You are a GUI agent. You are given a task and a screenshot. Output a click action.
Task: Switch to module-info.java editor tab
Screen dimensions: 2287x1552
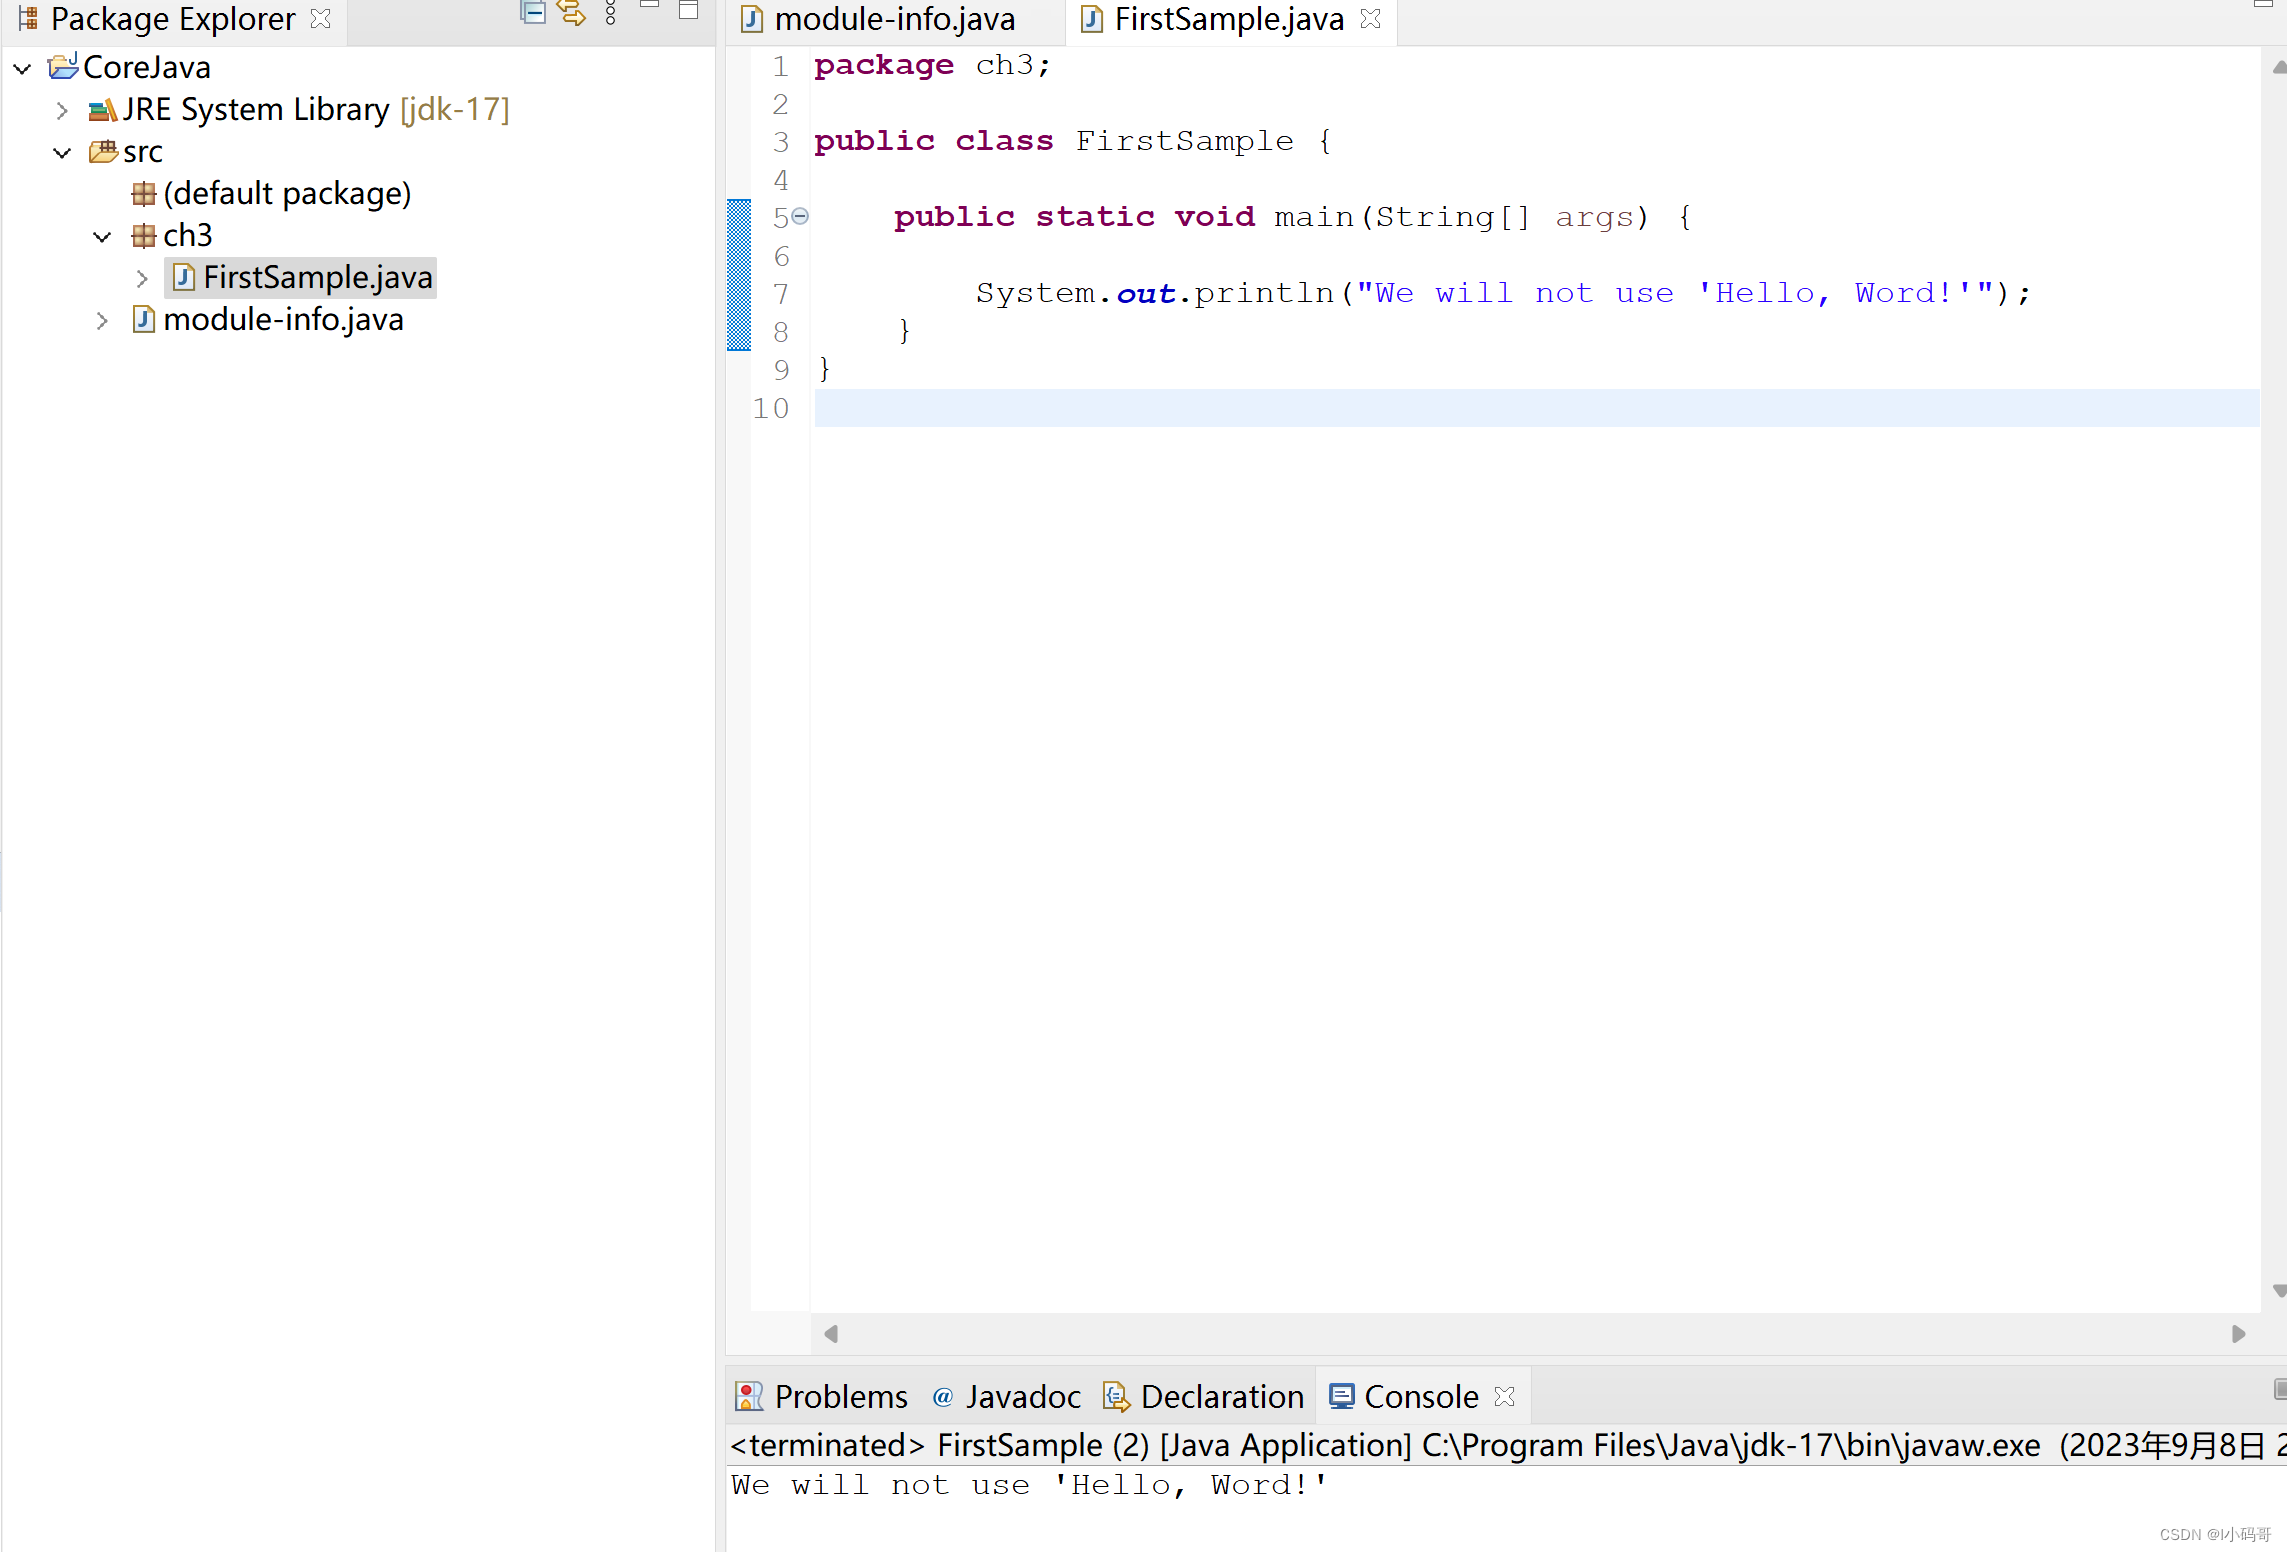[894, 19]
